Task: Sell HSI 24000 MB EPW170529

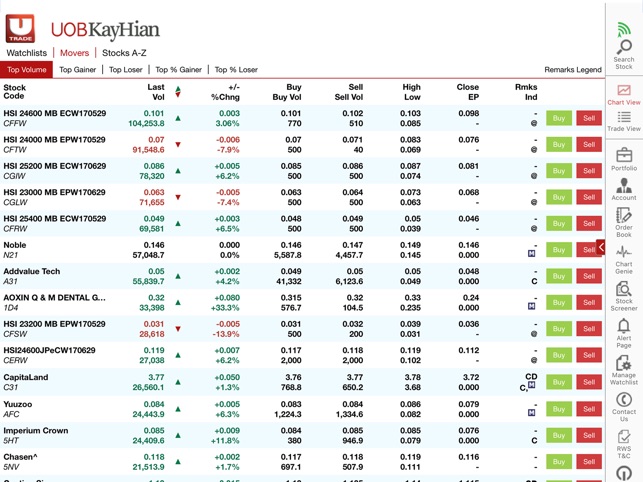Action: [589, 144]
